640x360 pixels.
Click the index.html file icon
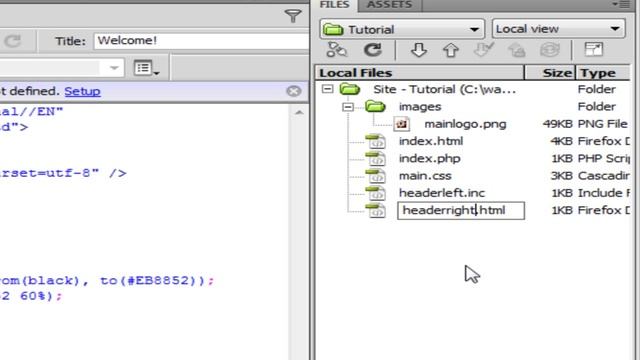pos(376,141)
